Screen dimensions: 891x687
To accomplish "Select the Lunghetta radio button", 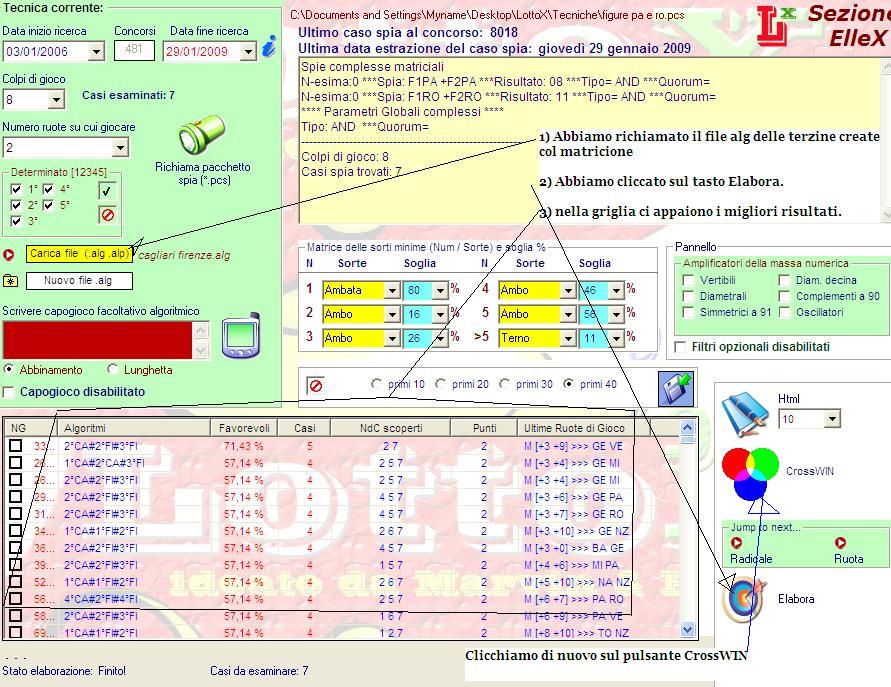I will 113,369.
